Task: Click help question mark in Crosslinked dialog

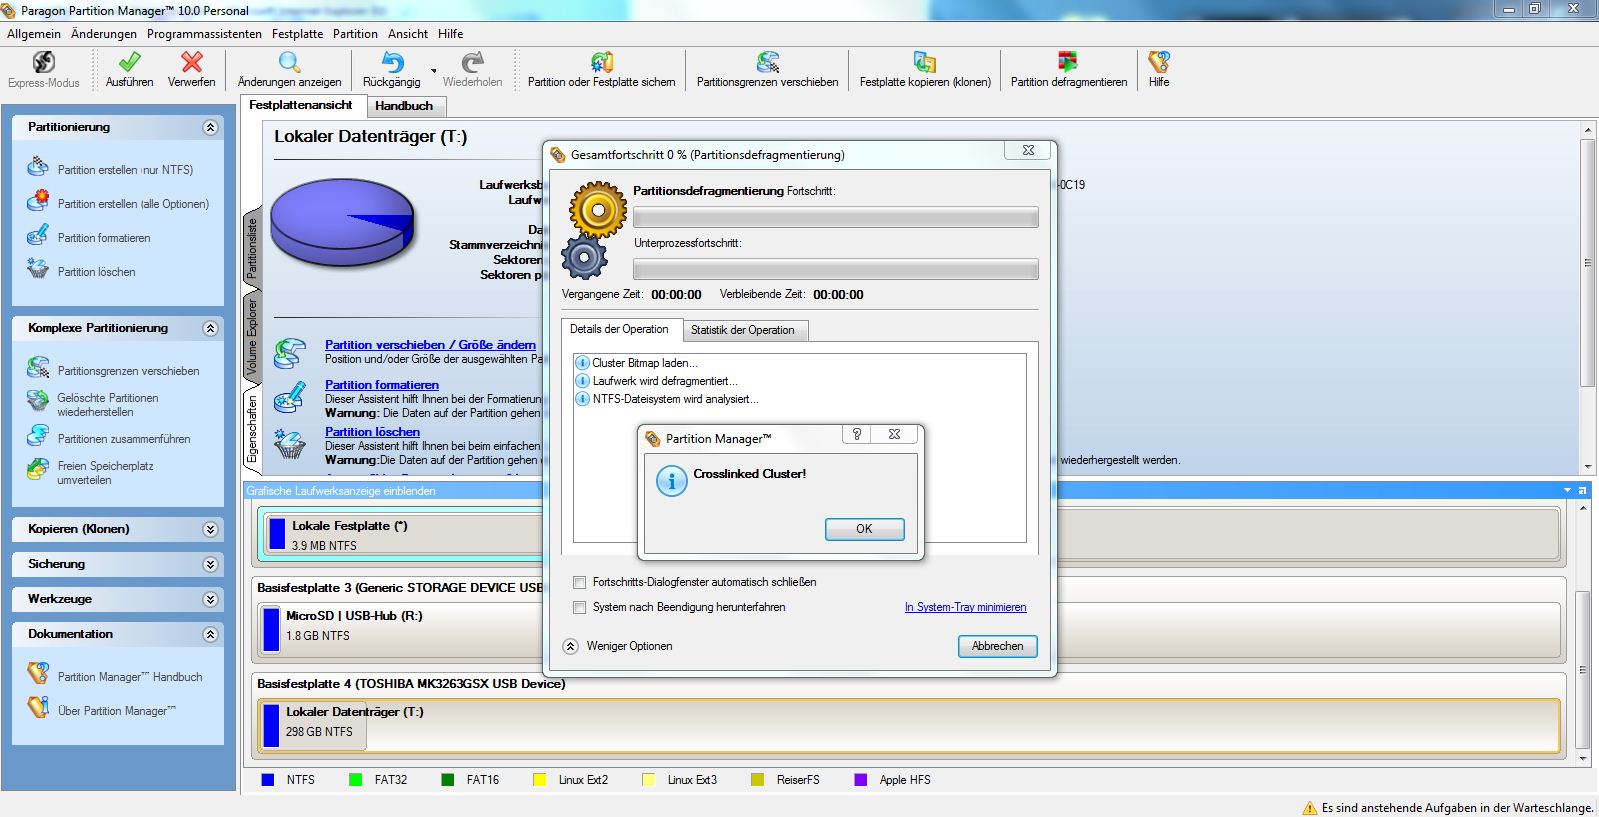Action: (x=856, y=434)
